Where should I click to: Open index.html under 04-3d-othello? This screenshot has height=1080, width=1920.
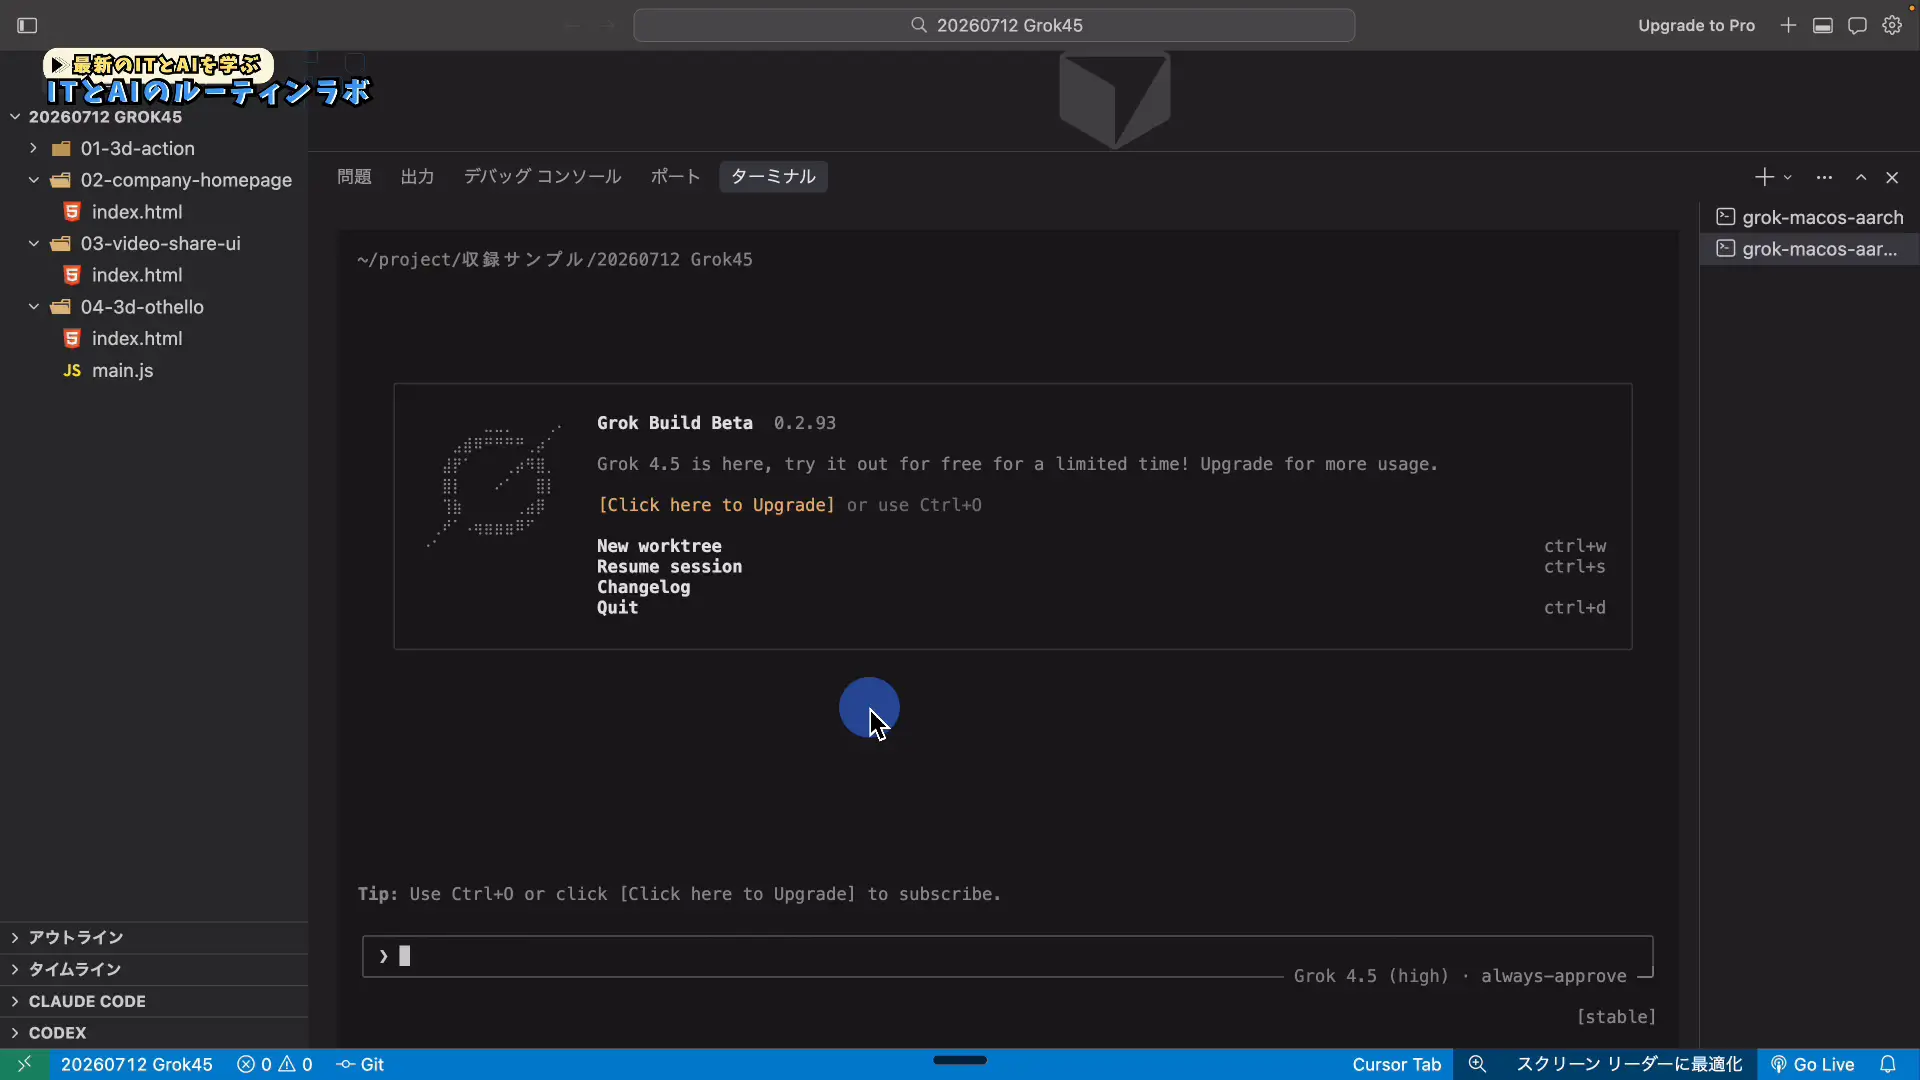point(154,339)
